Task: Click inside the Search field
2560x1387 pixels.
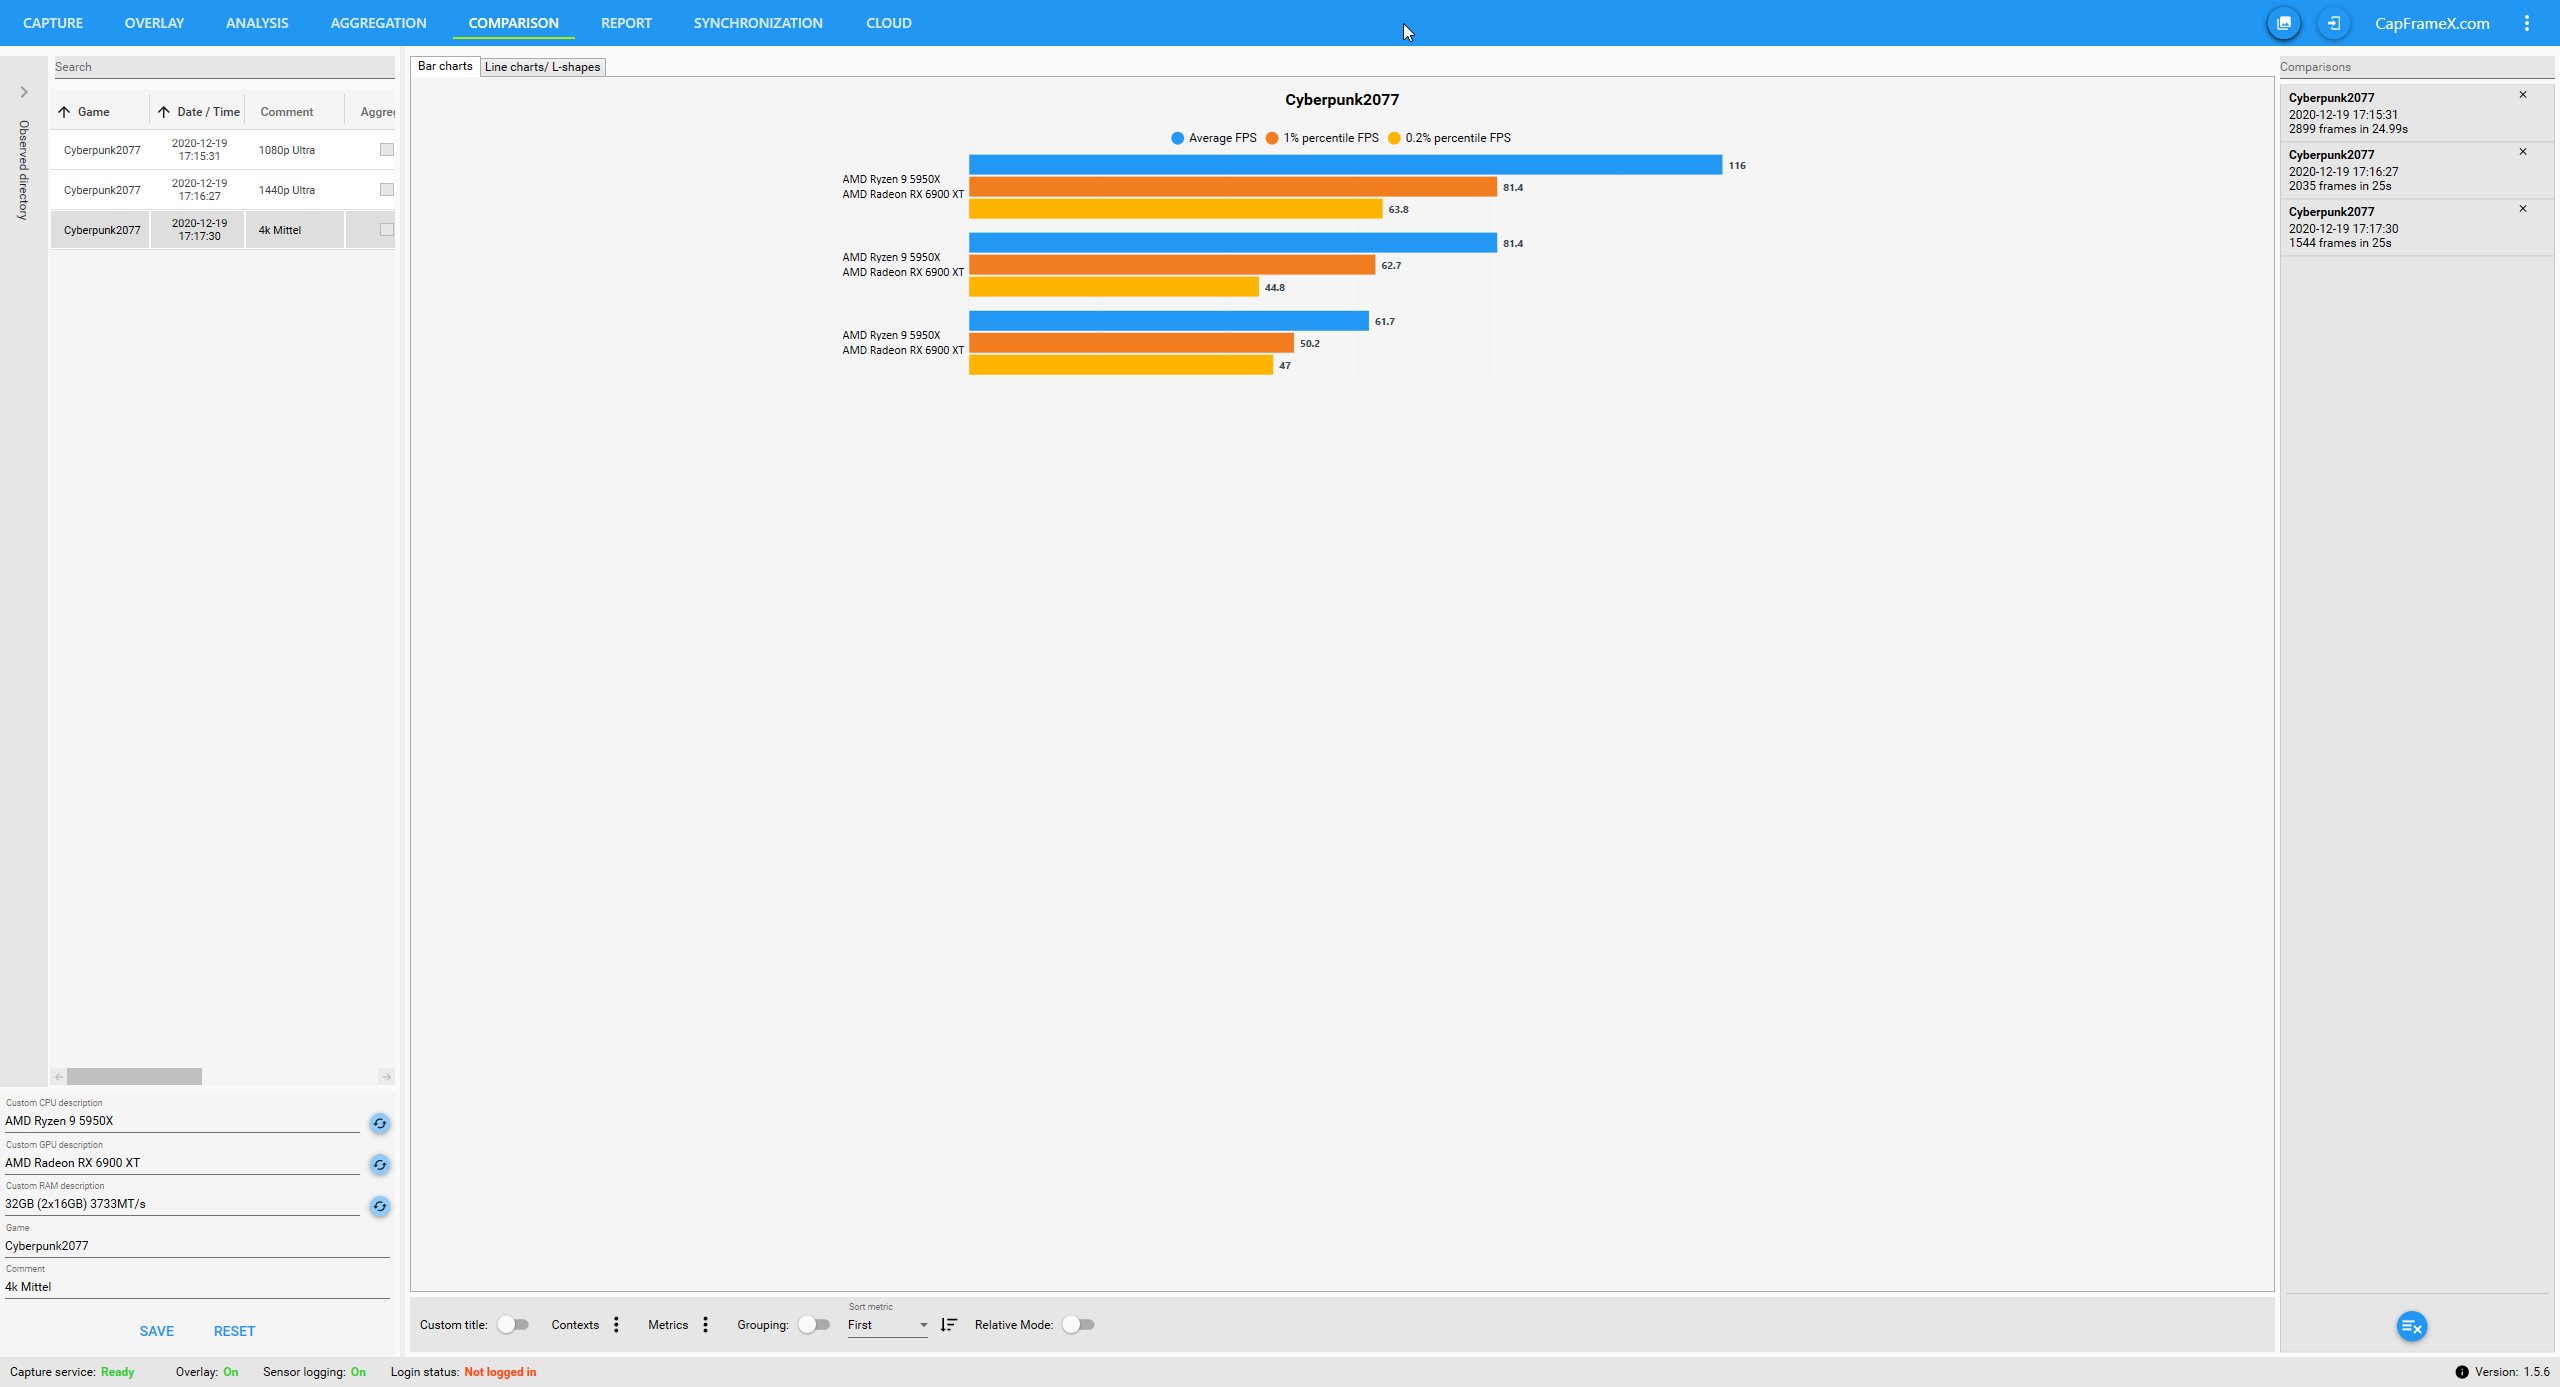Action: pyautogui.click(x=223, y=67)
